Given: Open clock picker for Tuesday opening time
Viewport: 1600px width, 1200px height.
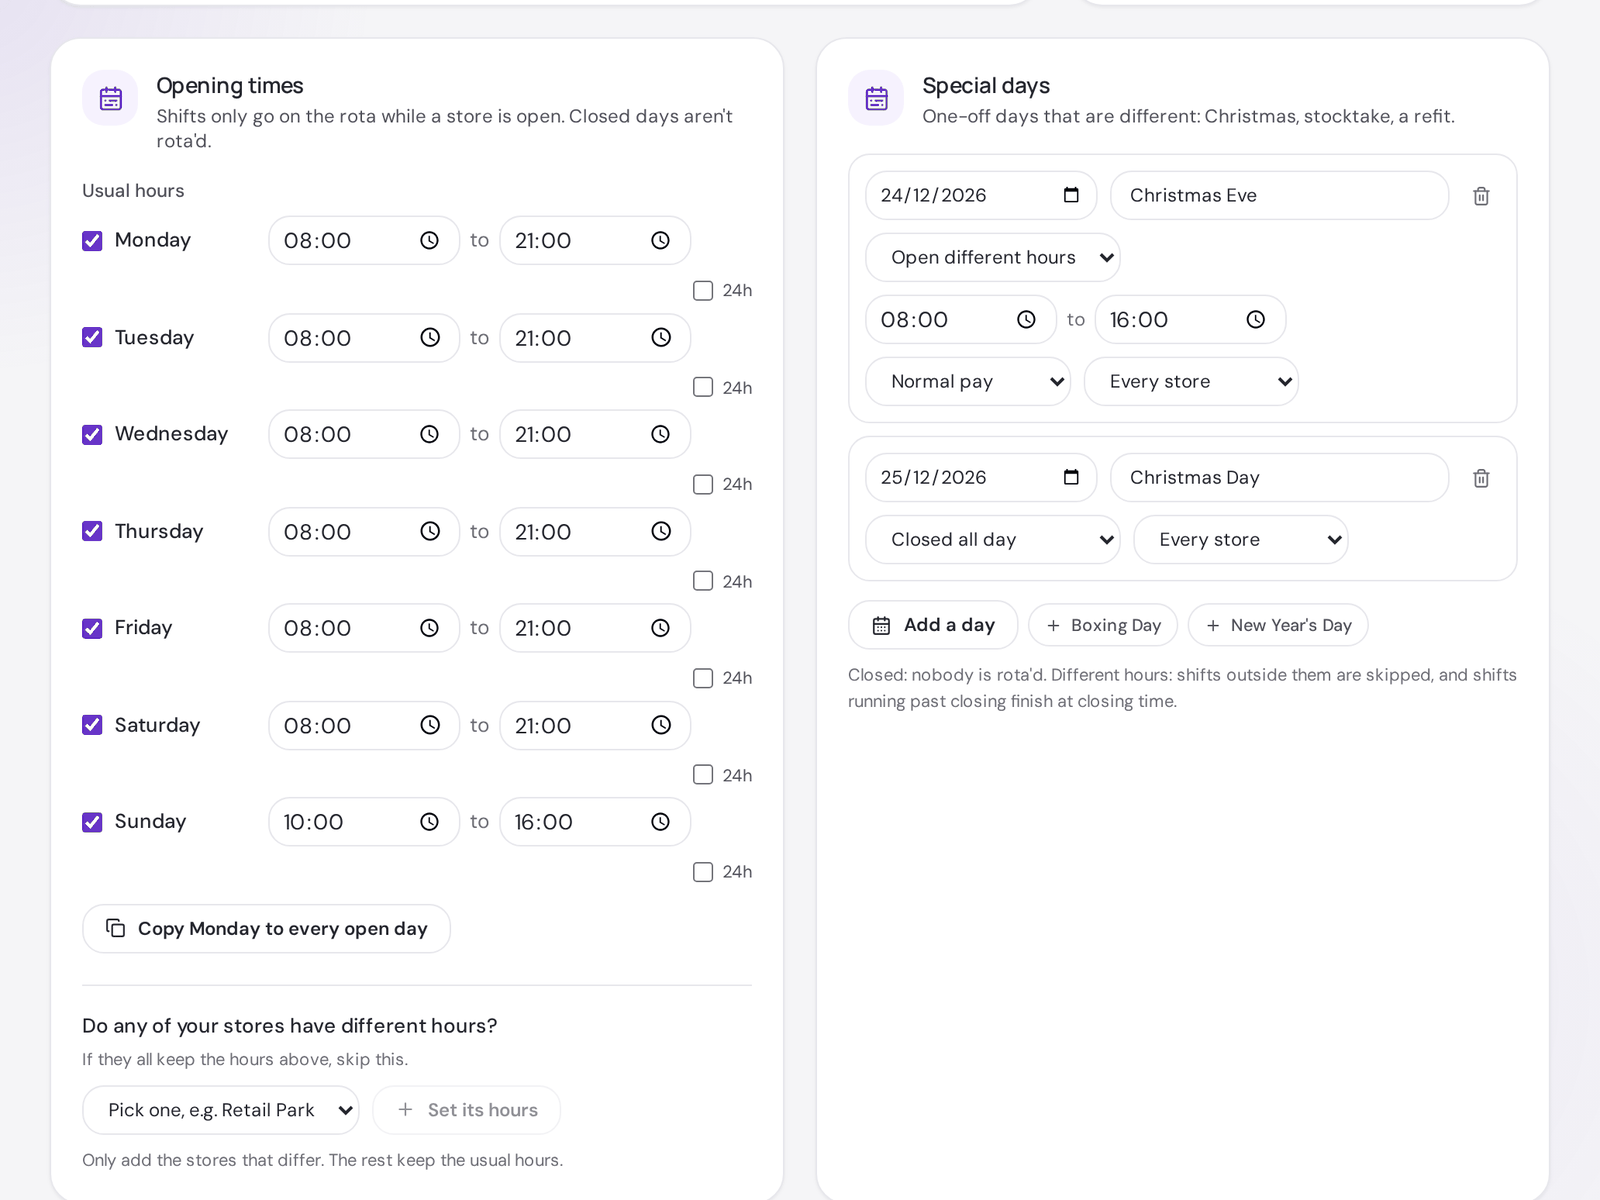Looking at the screenshot, I should (429, 338).
